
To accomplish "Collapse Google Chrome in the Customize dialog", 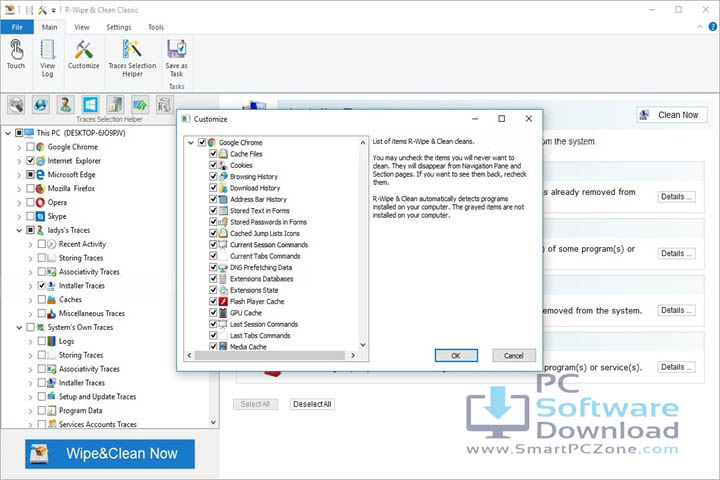I will (191, 143).
